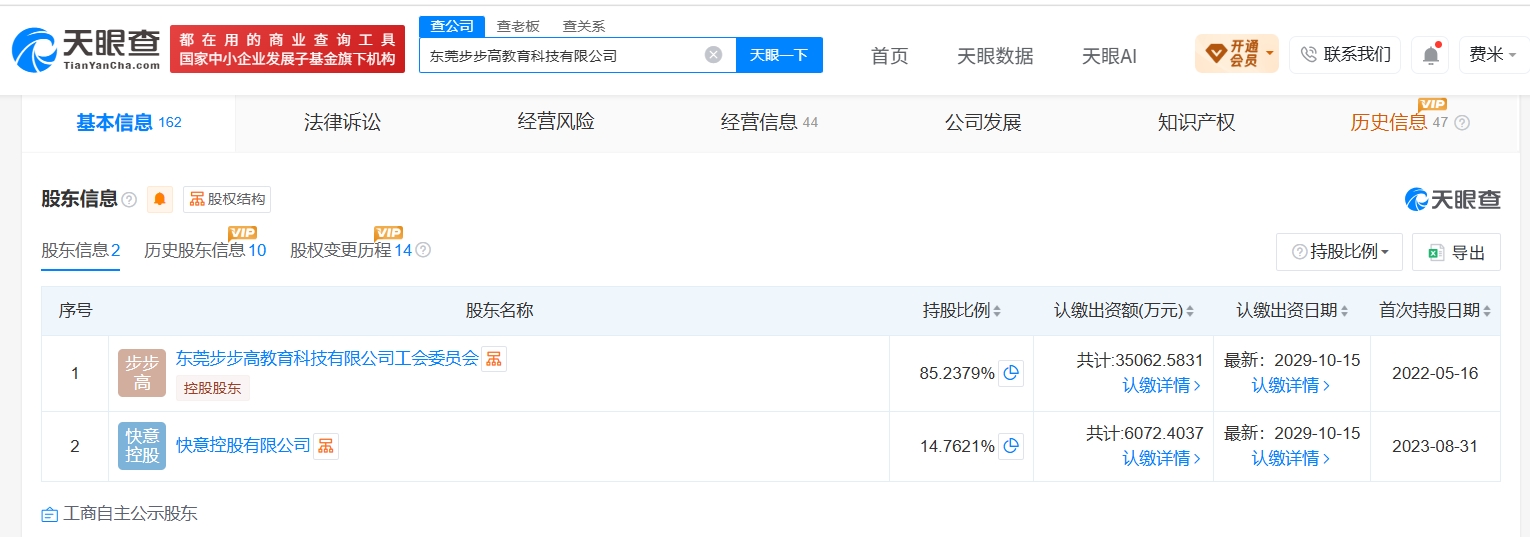Click the 步步高 shareholder logo
This screenshot has width=1530, height=537.
click(x=142, y=373)
